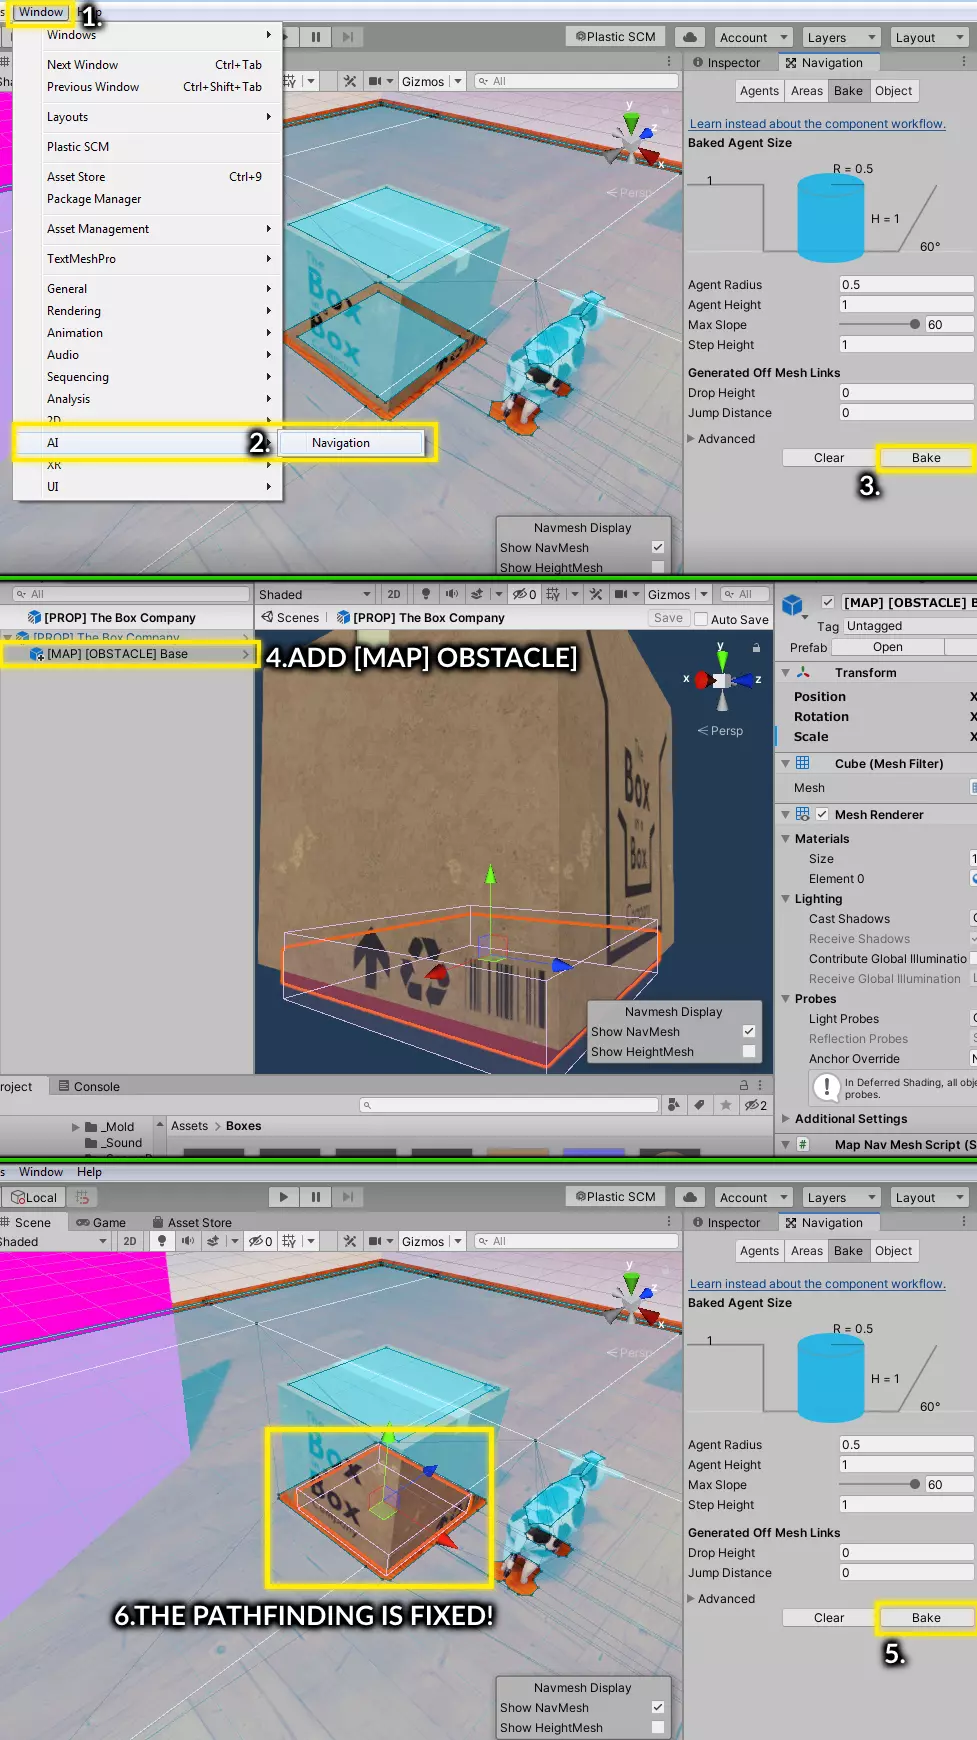The image size is (977, 1740).
Task: Toggle lighting bulb icon in middle scene toolbar
Action: pos(426,594)
